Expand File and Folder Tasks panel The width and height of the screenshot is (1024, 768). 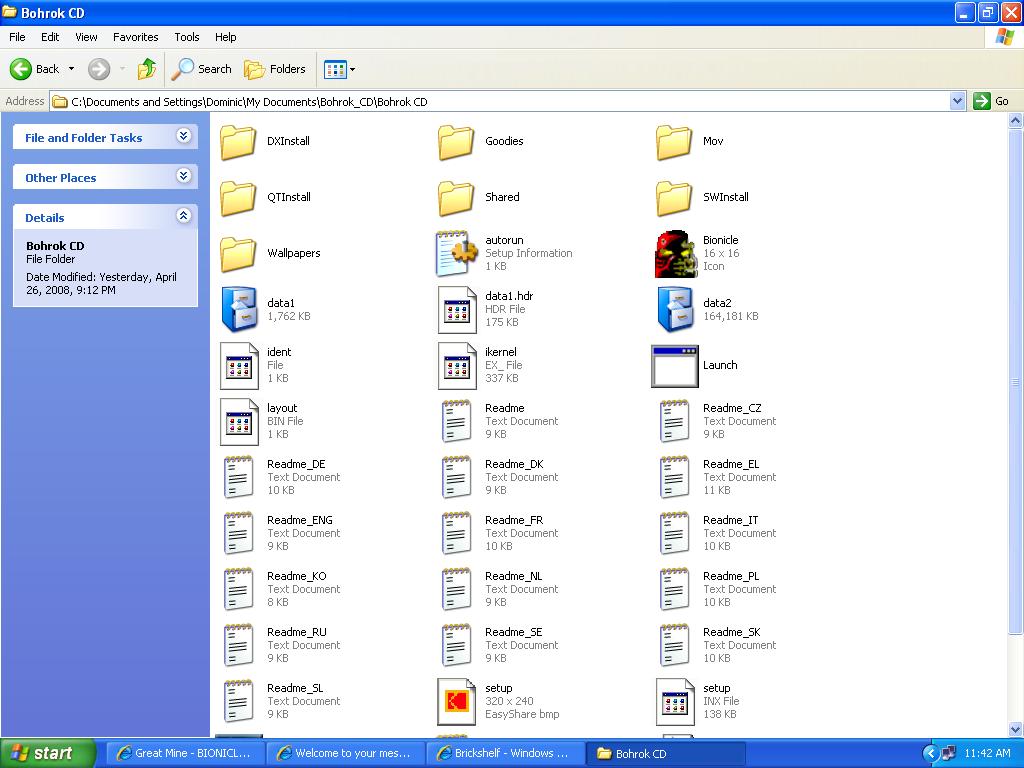(x=183, y=137)
